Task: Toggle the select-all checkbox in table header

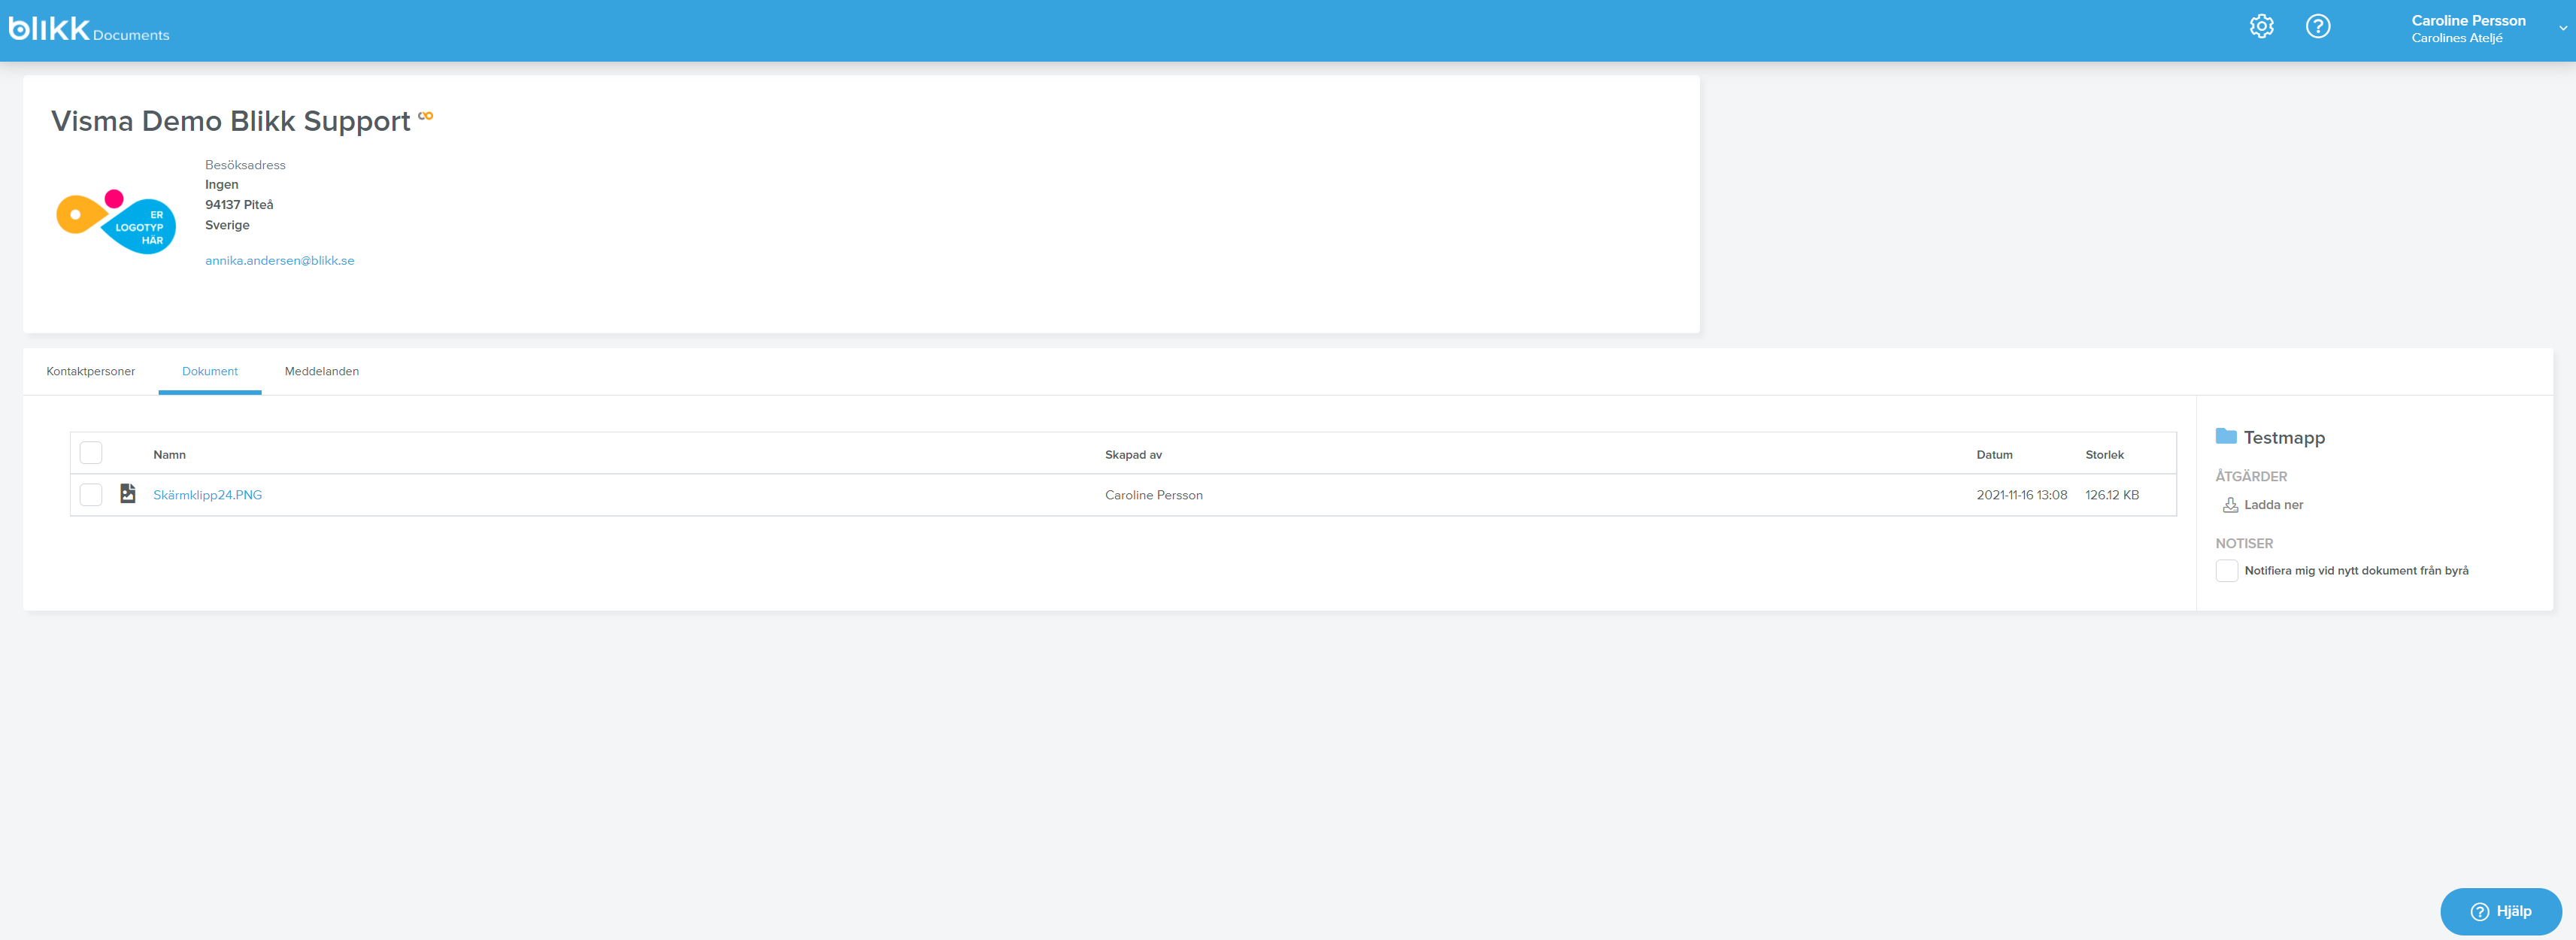Action: pyautogui.click(x=91, y=453)
